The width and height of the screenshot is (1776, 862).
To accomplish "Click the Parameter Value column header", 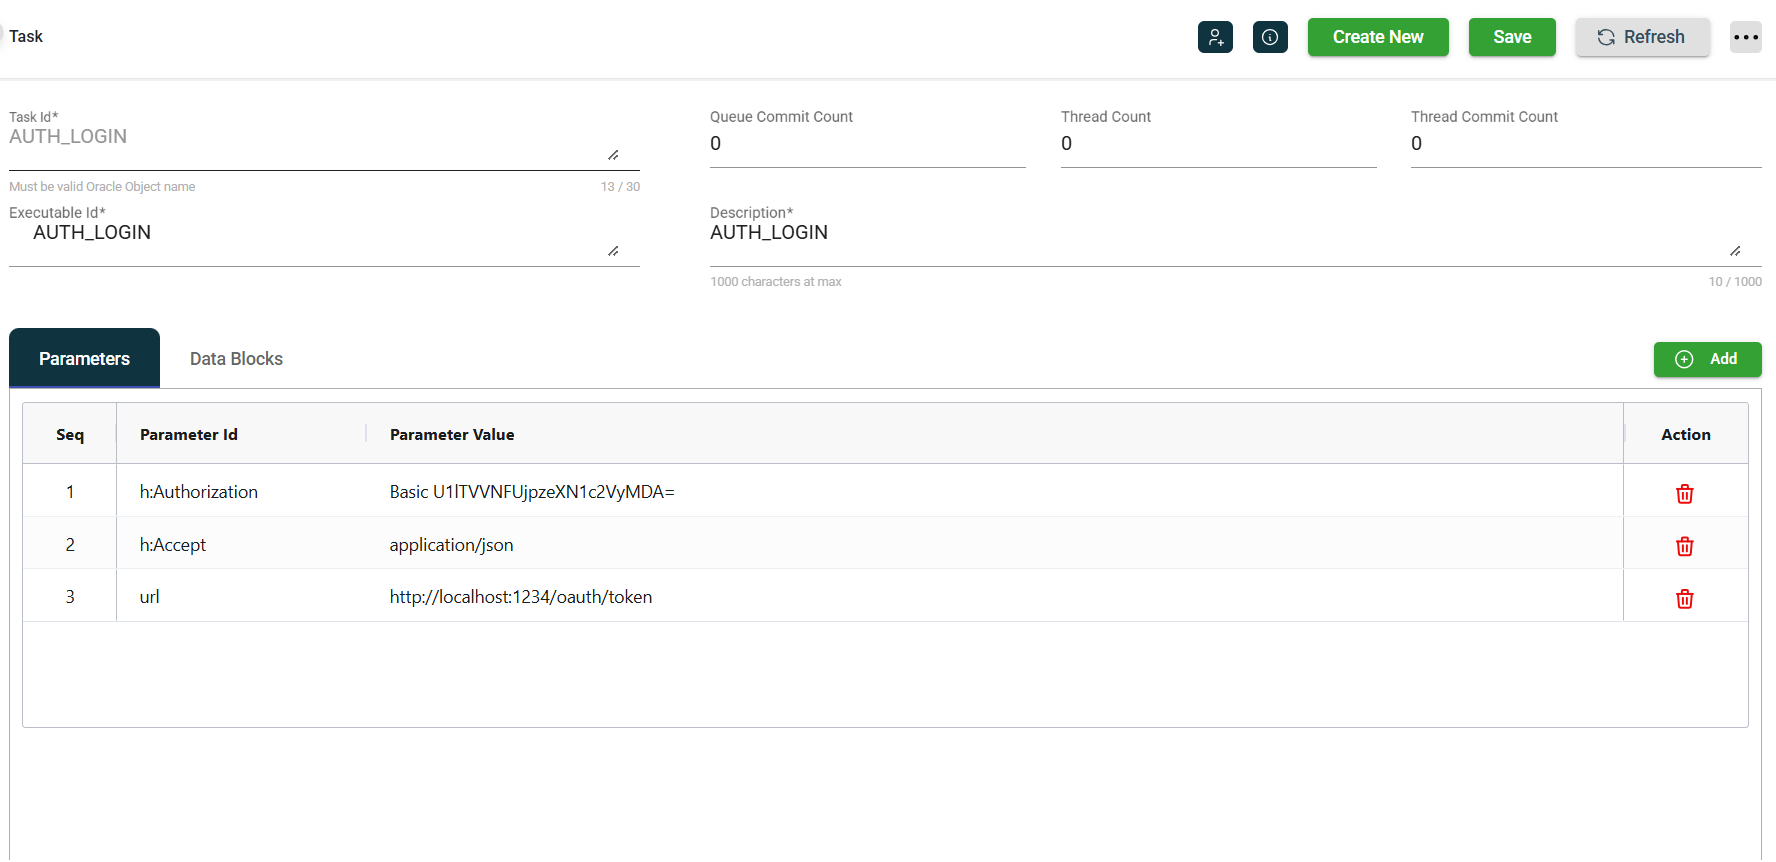I will pos(452,434).
